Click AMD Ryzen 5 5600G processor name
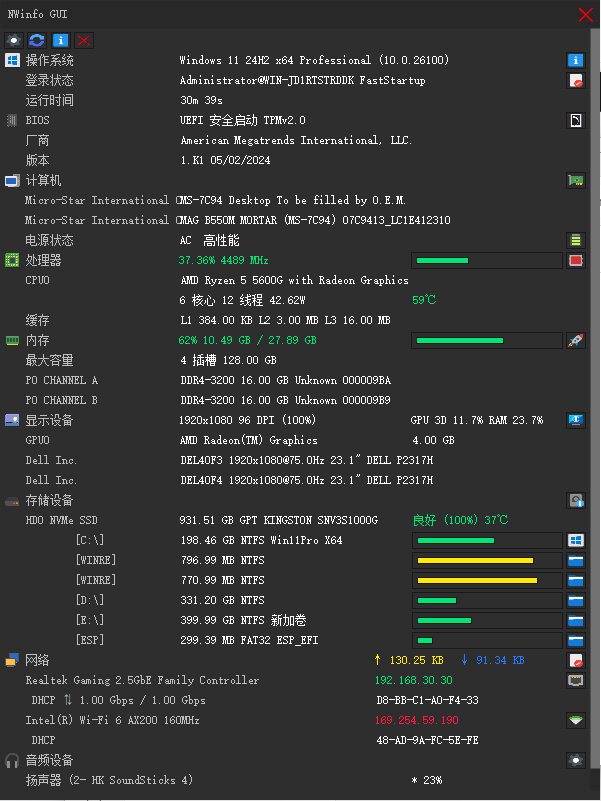The width and height of the screenshot is (601, 801). click(x=294, y=280)
